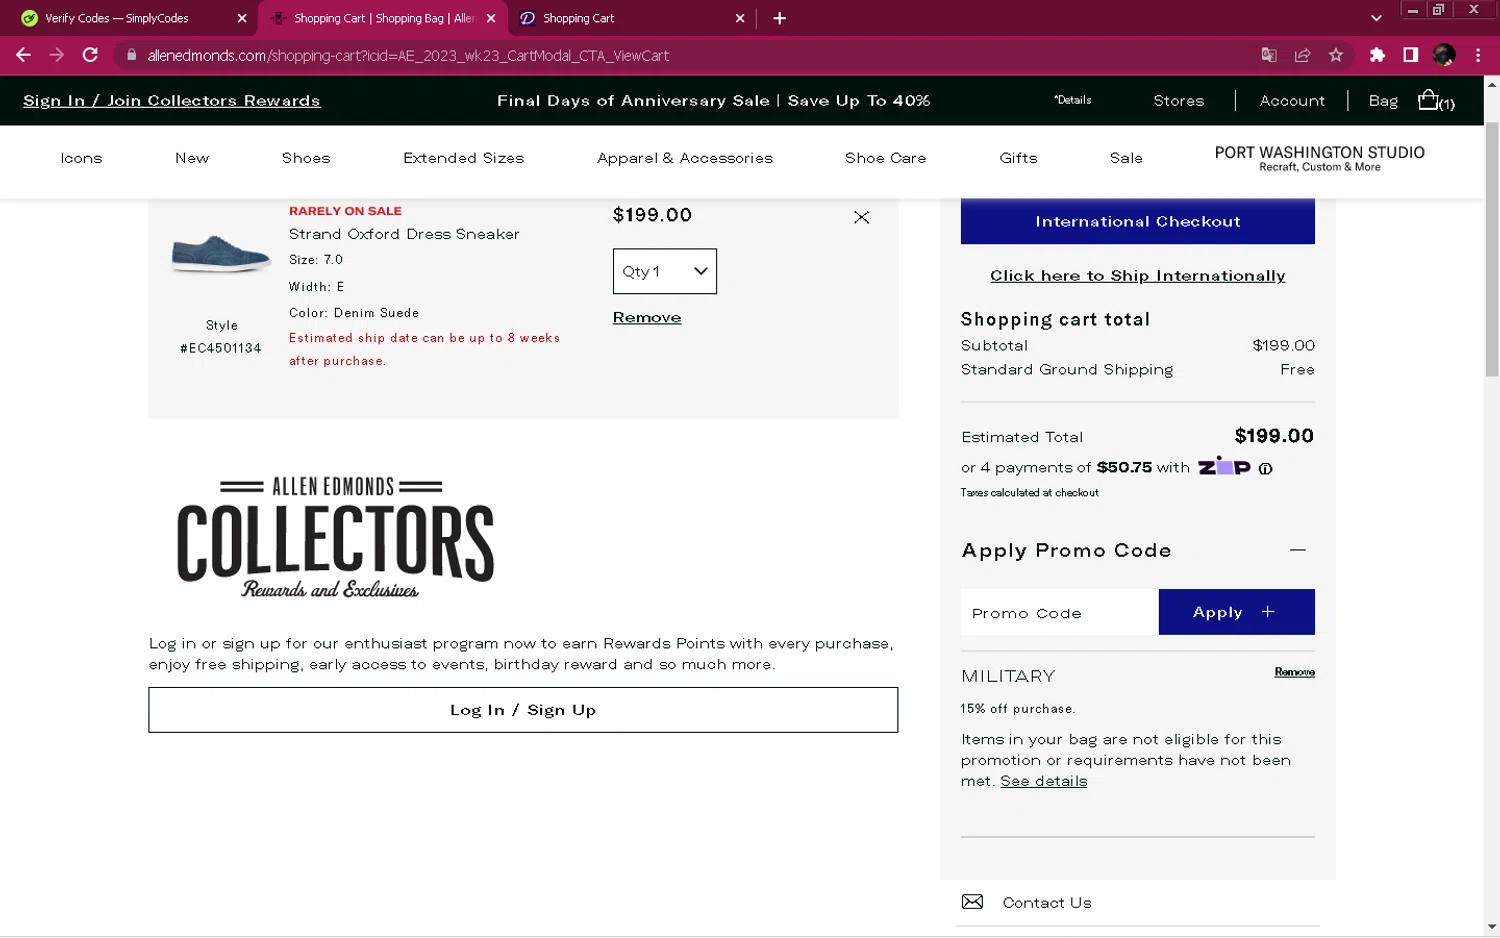
Task: Close the Allen Edmonds Shopping Cart tab
Action: 491,18
